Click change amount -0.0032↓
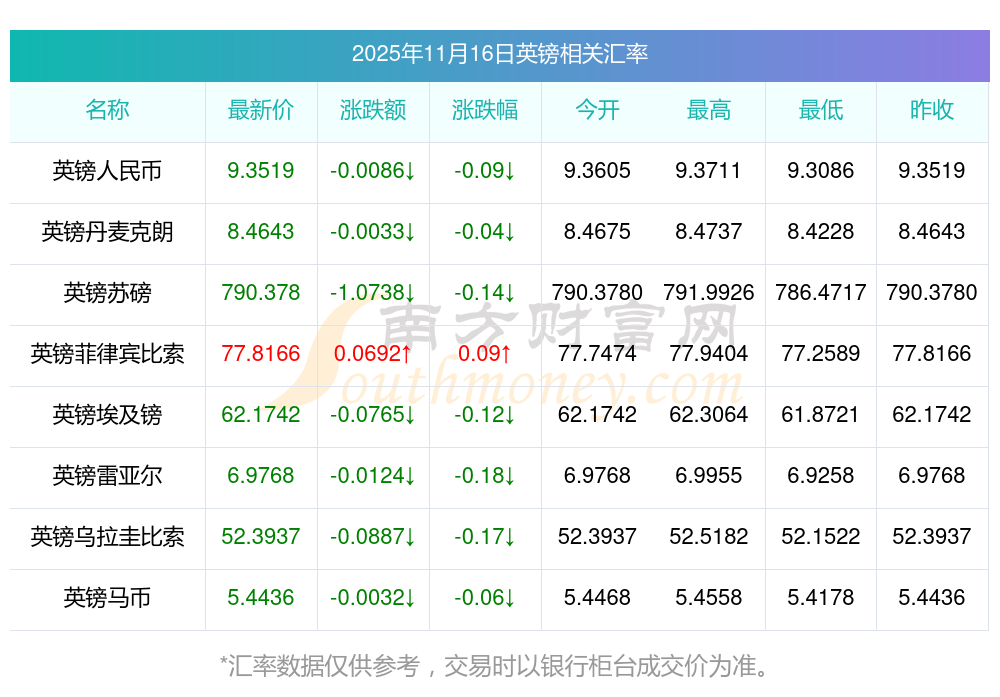Screen dimensions: 1000x697 tap(373, 598)
